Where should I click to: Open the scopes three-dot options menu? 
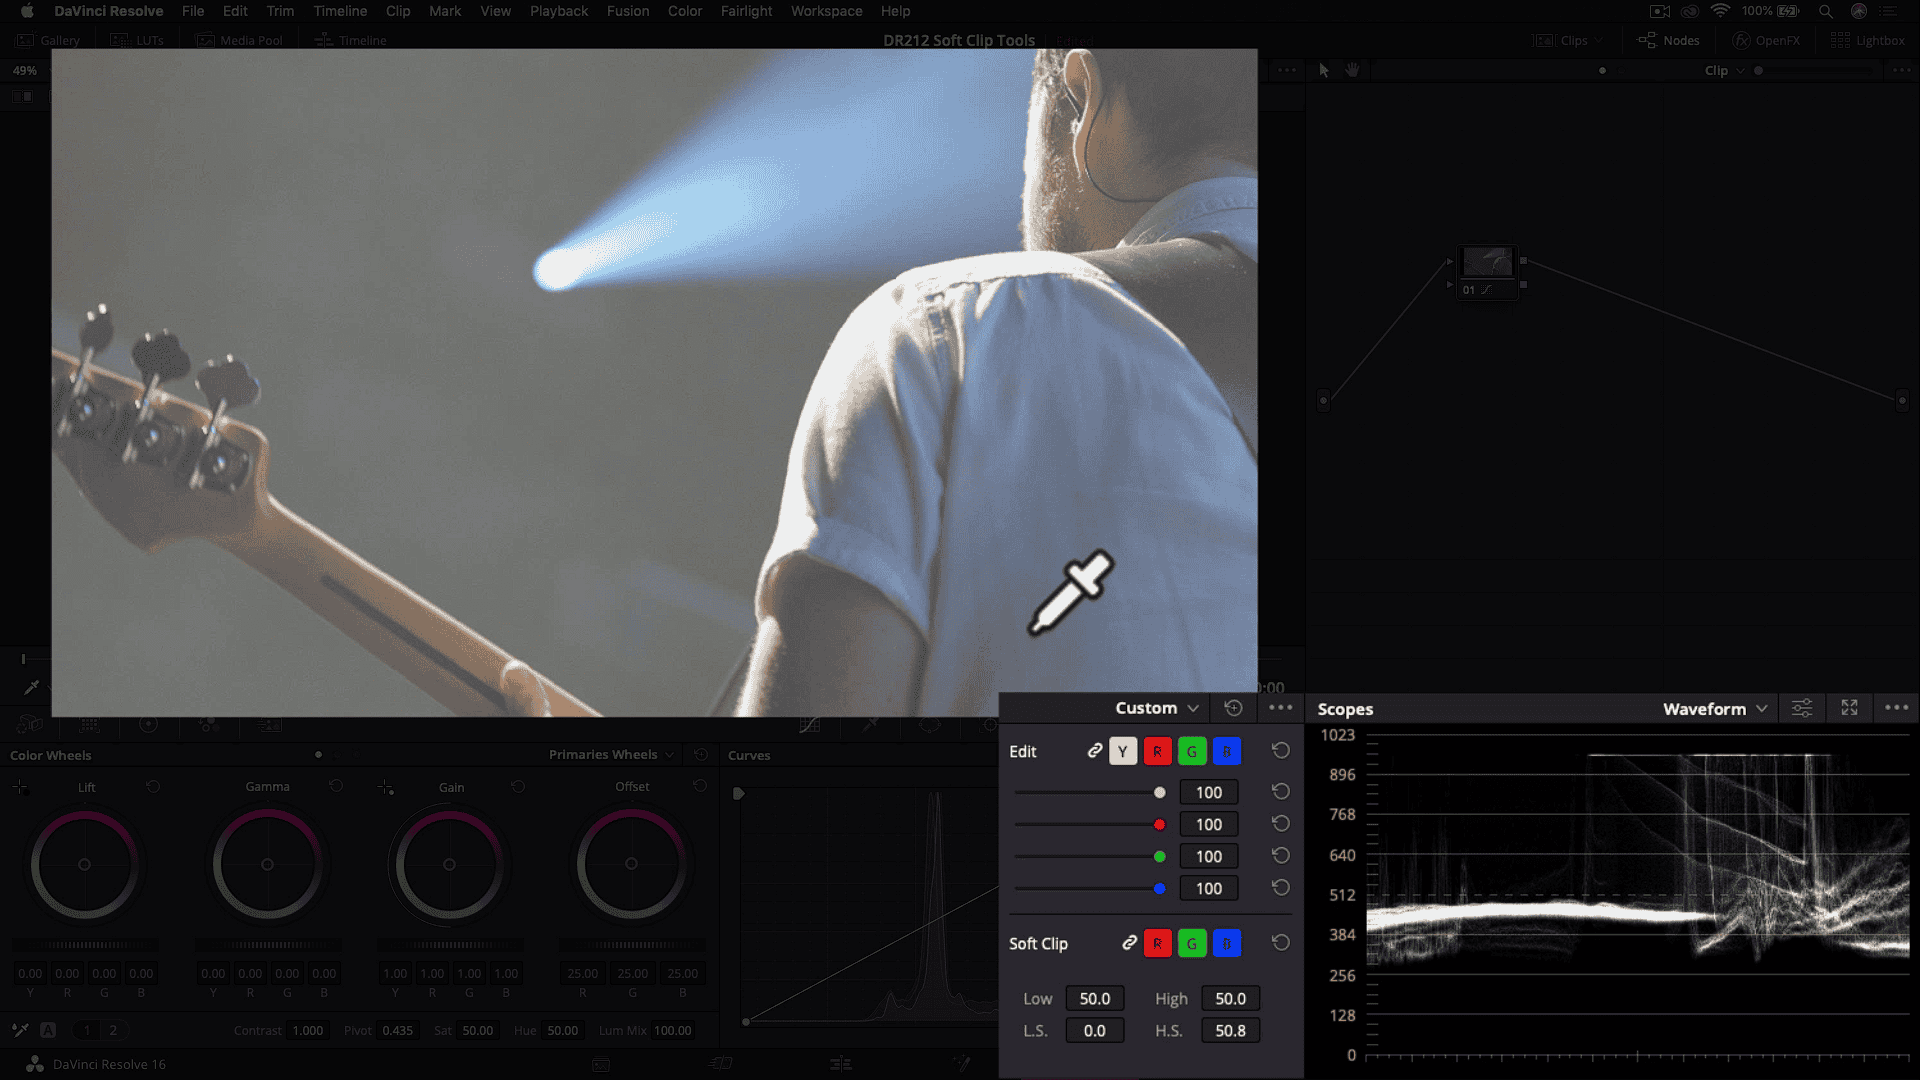point(1896,708)
